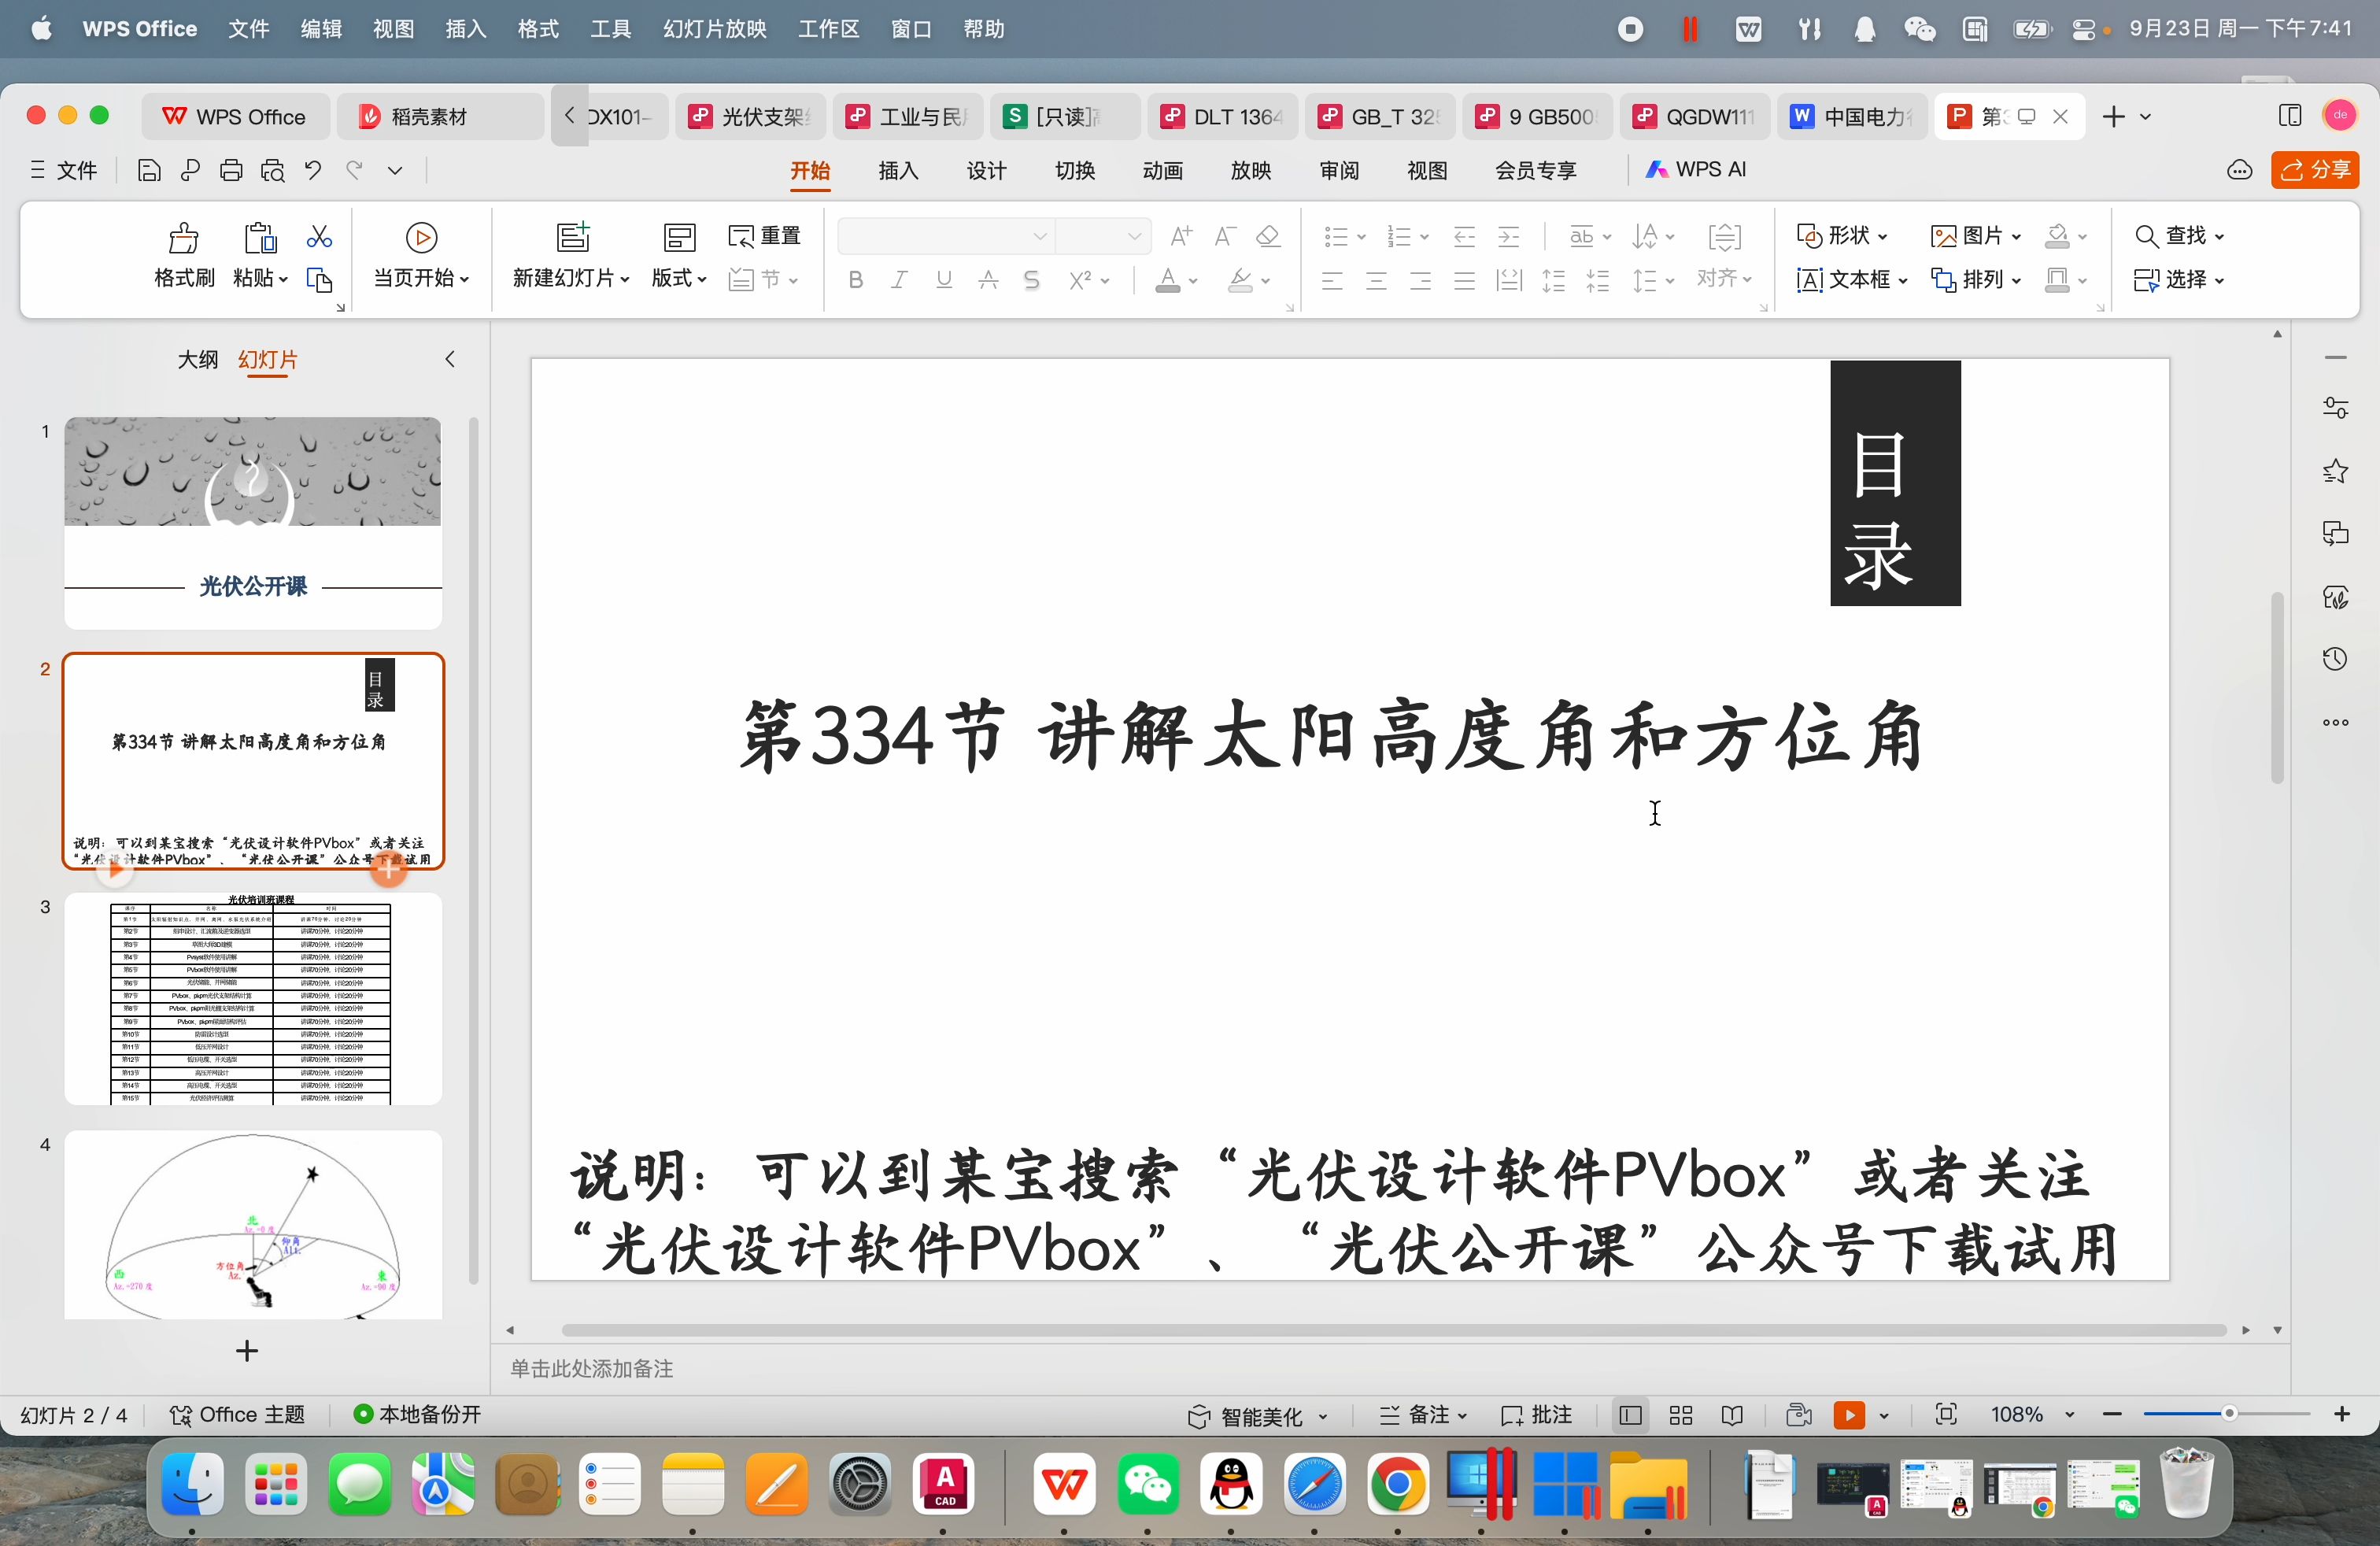The width and height of the screenshot is (2380, 1546).
Task: Open more options (…) in right sidebar
Action: coord(2335,722)
